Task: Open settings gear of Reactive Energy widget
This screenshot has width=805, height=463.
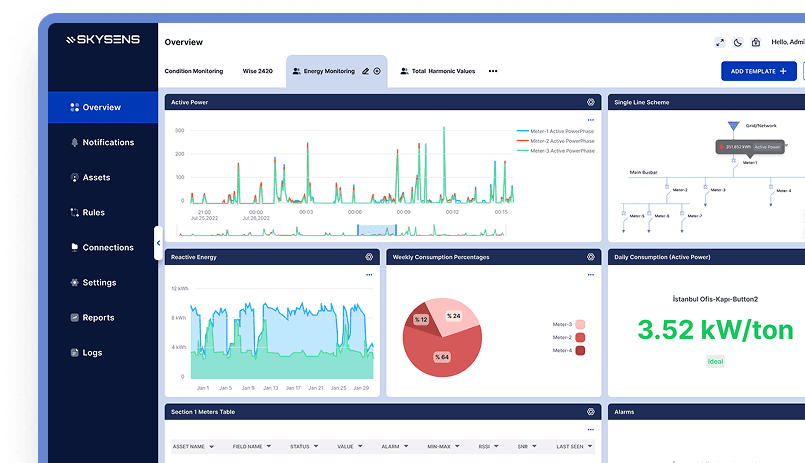Action: (x=369, y=257)
